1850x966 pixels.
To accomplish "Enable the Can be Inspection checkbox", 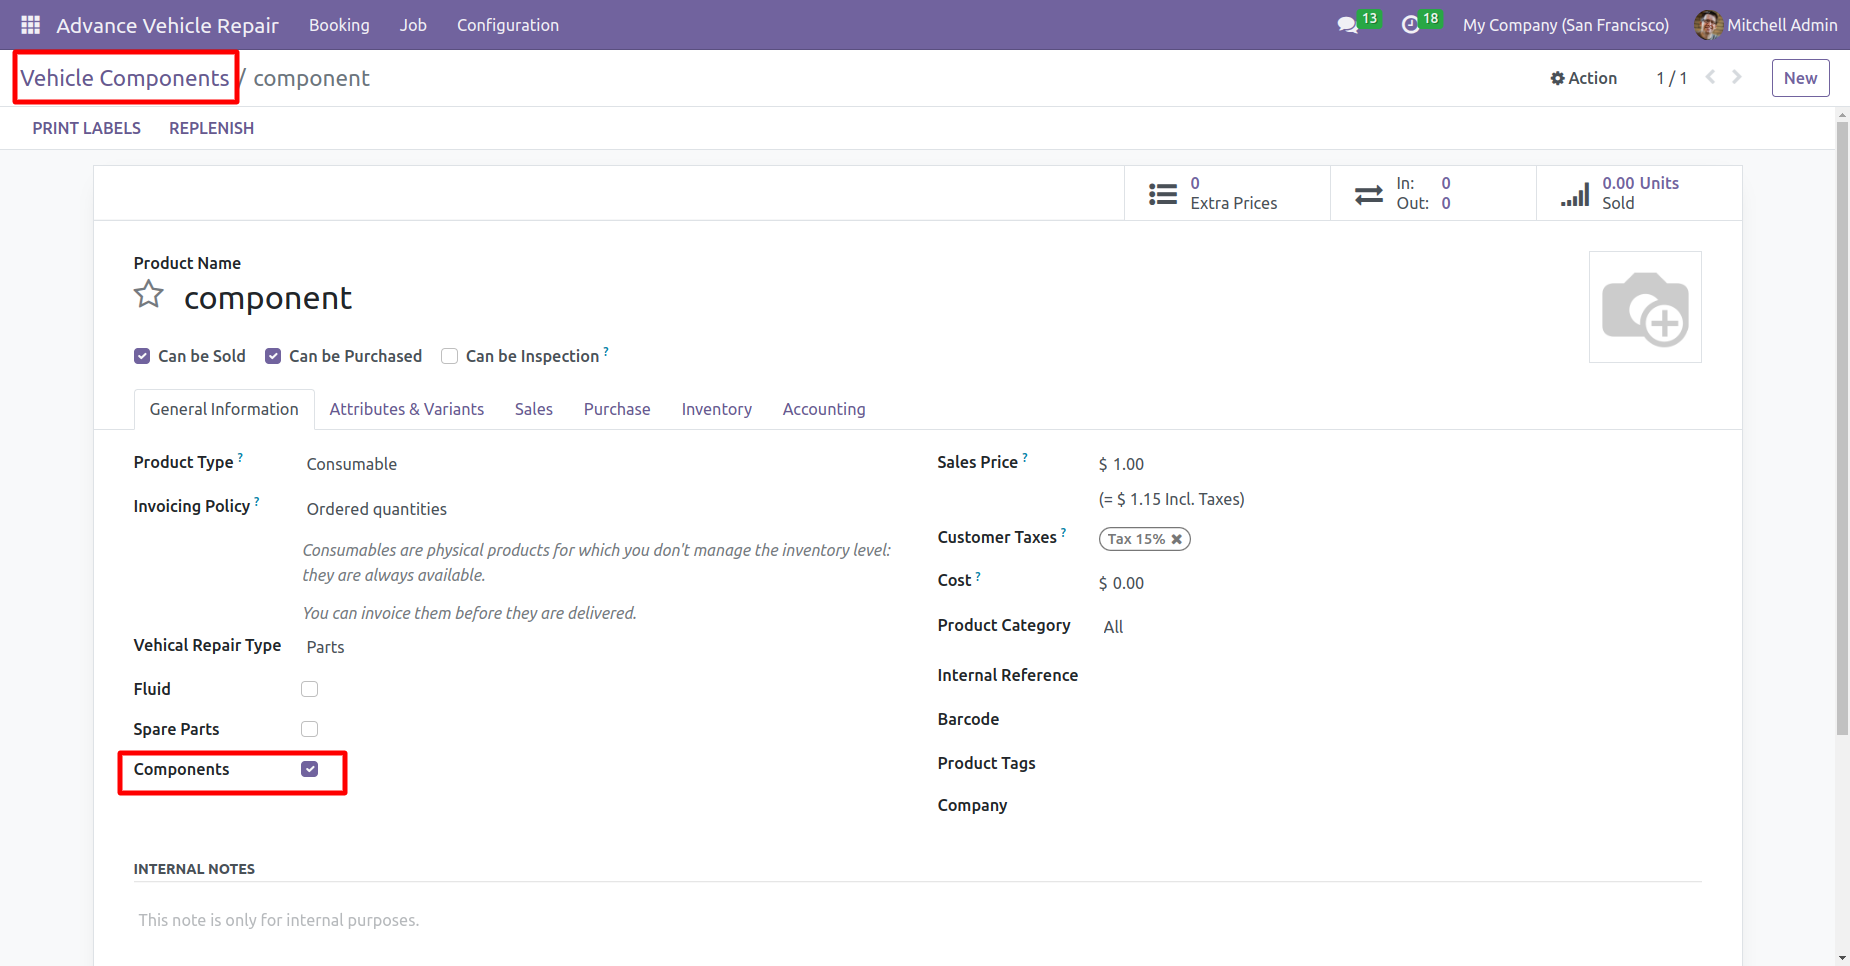I will [x=450, y=356].
